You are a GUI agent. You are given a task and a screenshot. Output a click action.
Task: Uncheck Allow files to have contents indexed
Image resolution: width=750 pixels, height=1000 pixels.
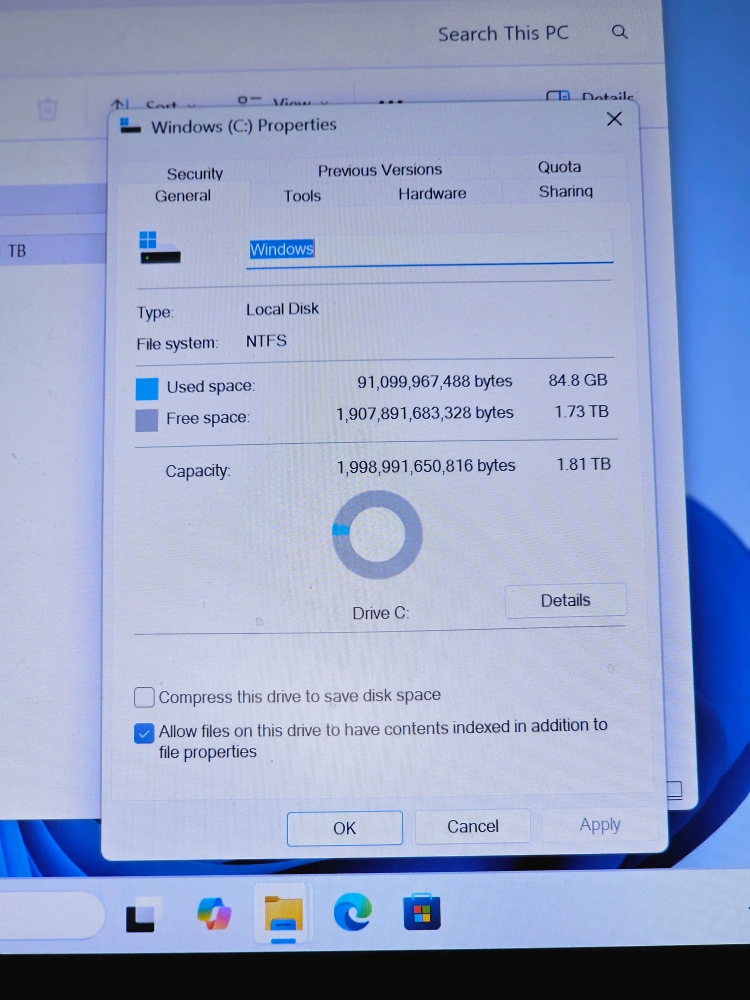145,733
